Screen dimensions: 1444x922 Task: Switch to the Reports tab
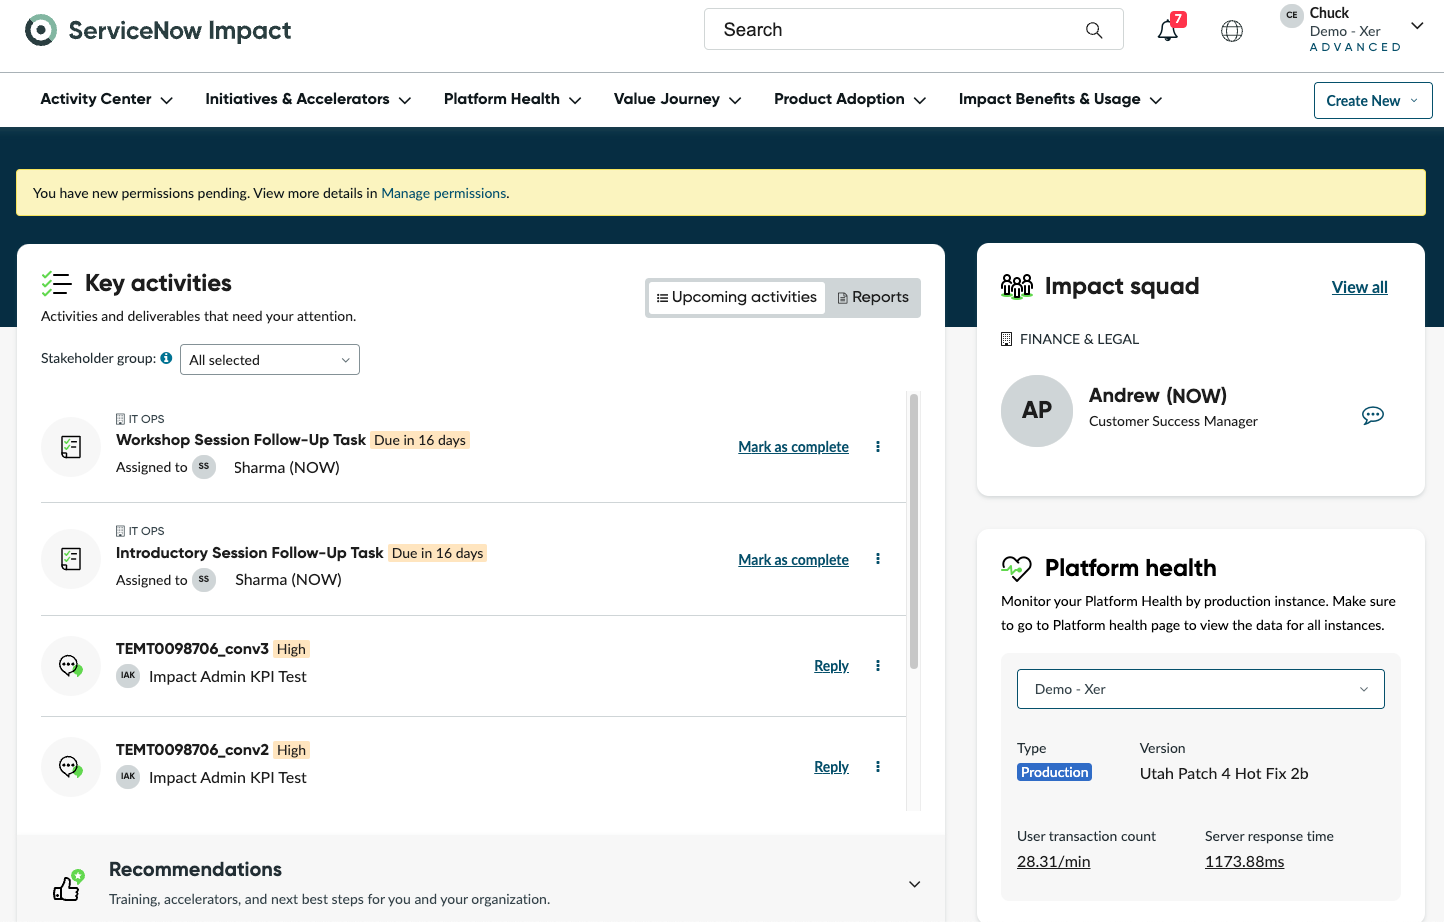873,297
